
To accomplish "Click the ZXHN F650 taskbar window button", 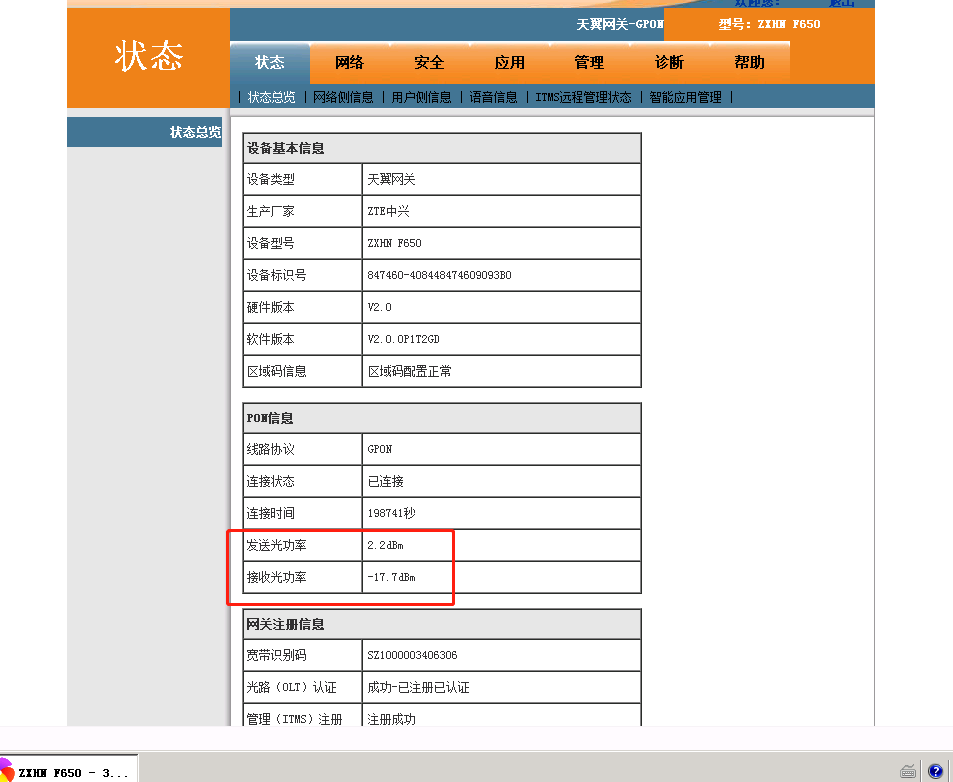I will point(73,772).
